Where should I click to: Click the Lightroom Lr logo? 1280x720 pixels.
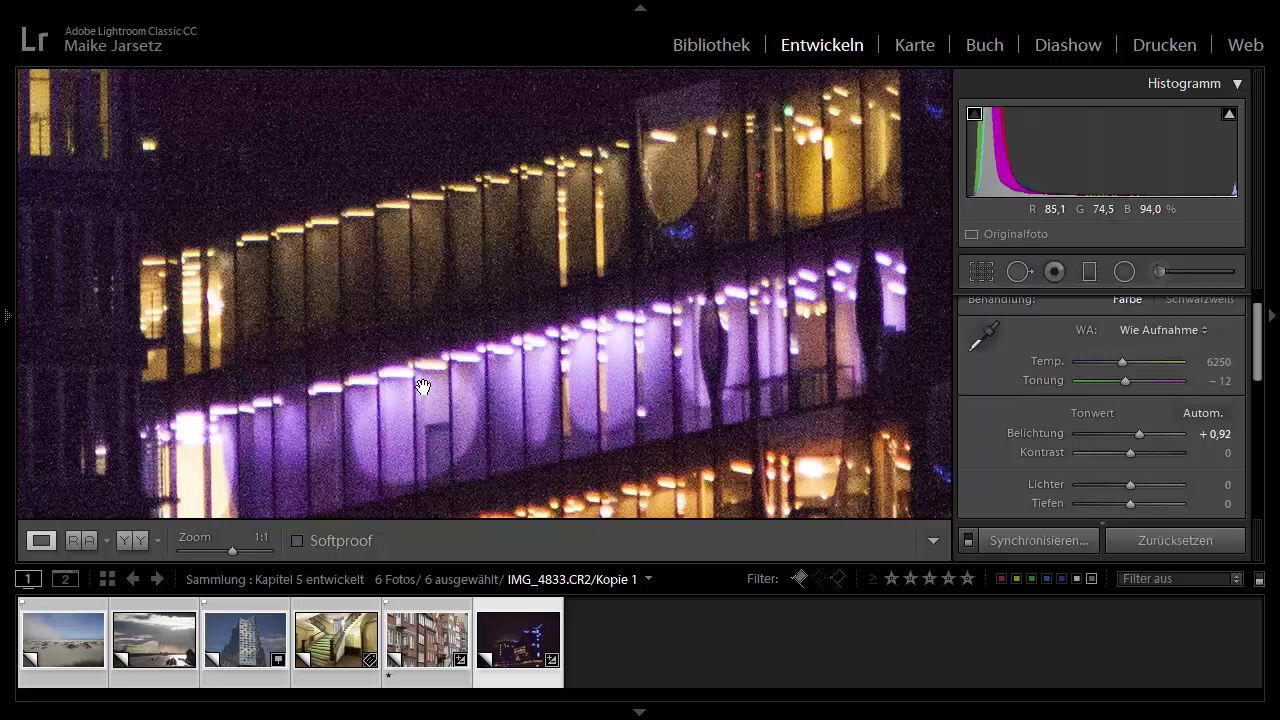[34, 39]
